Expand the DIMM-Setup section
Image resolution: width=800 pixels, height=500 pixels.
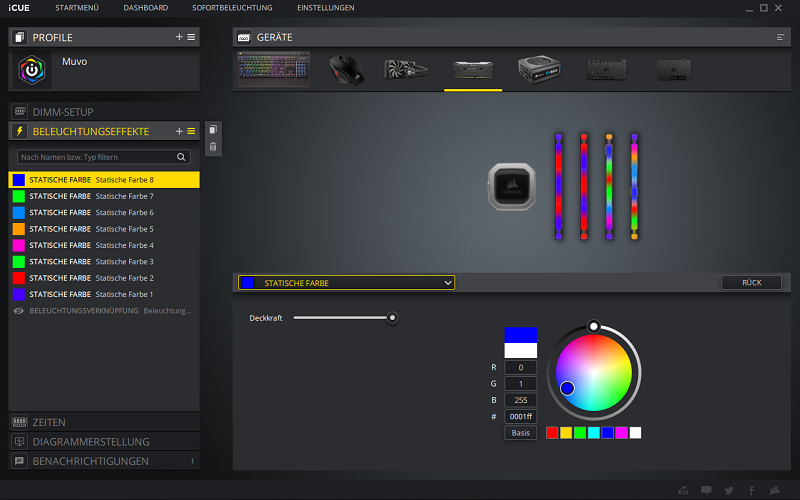pos(104,112)
